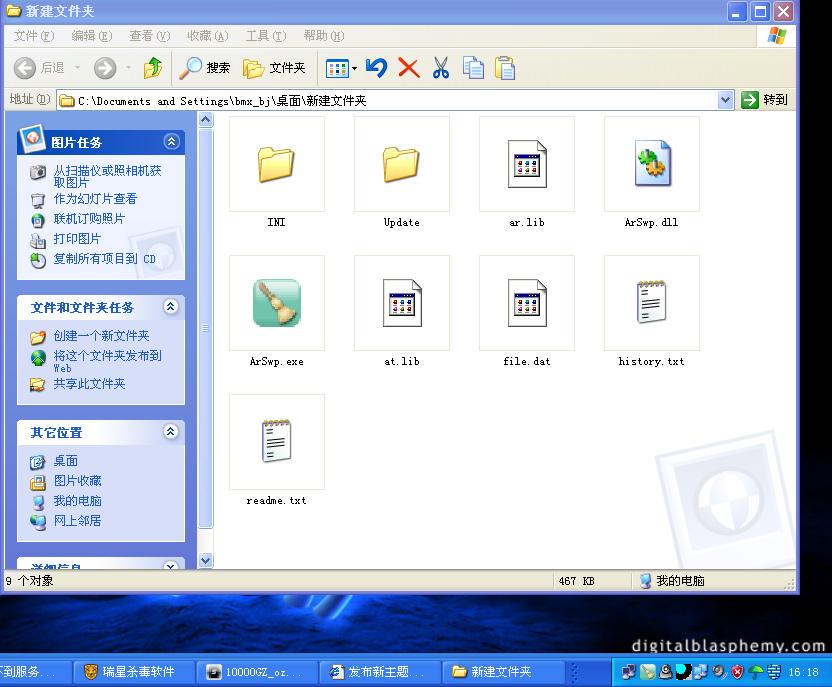Select the ArSwp.dll file icon
This screenshot has width=832, height=687.
click(652, 163)
